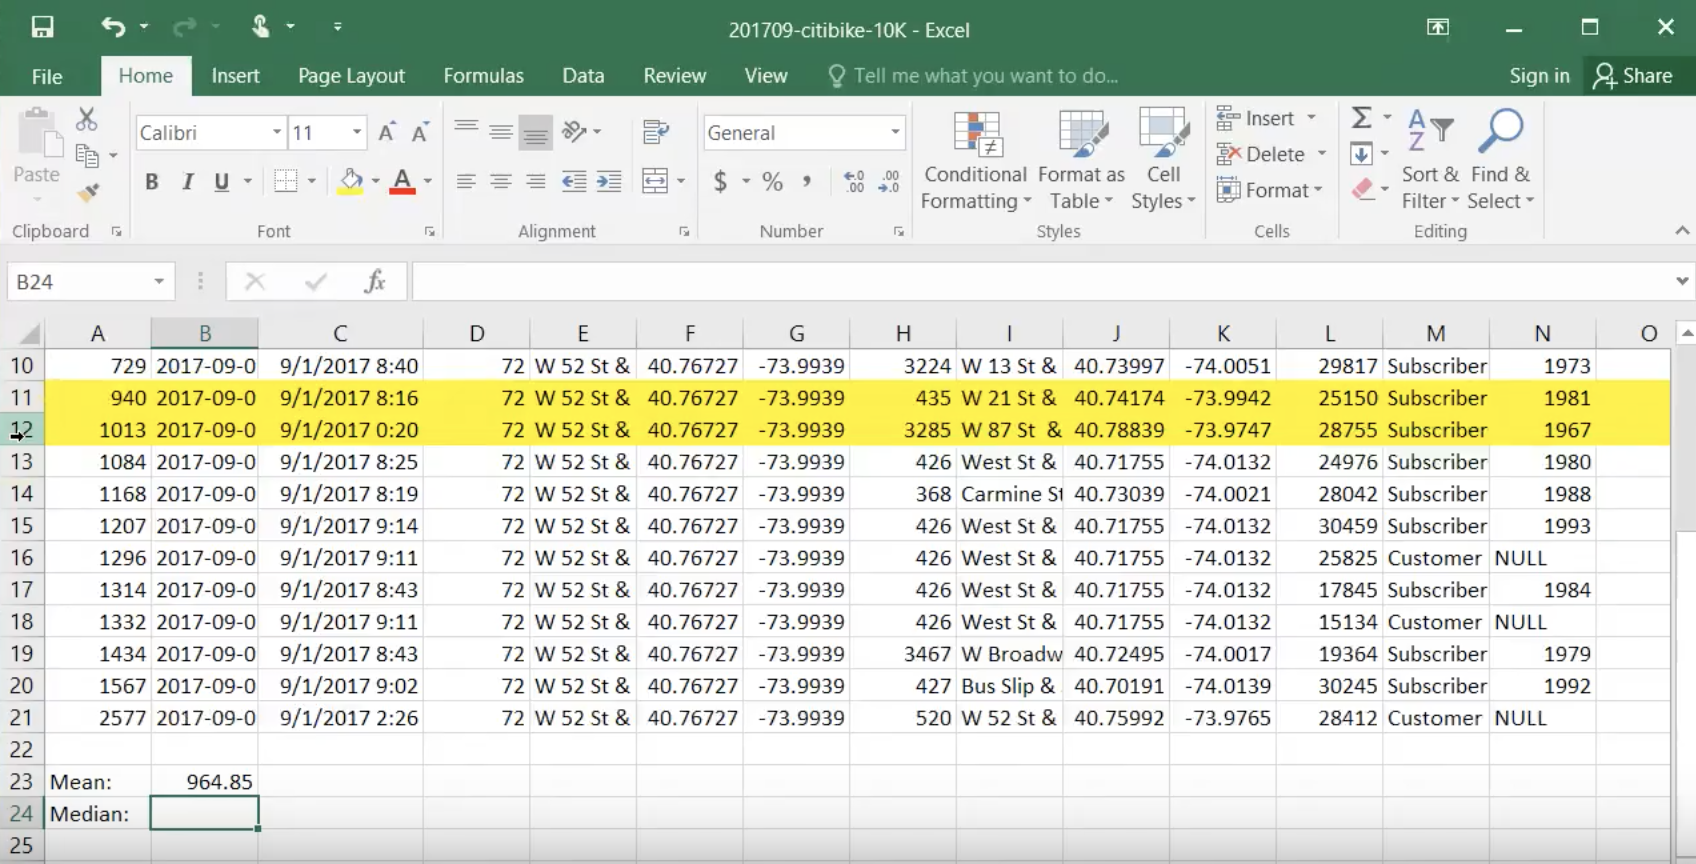1696x864 pixels.
Task: Switch to Review tab
Action: (674, 76)
